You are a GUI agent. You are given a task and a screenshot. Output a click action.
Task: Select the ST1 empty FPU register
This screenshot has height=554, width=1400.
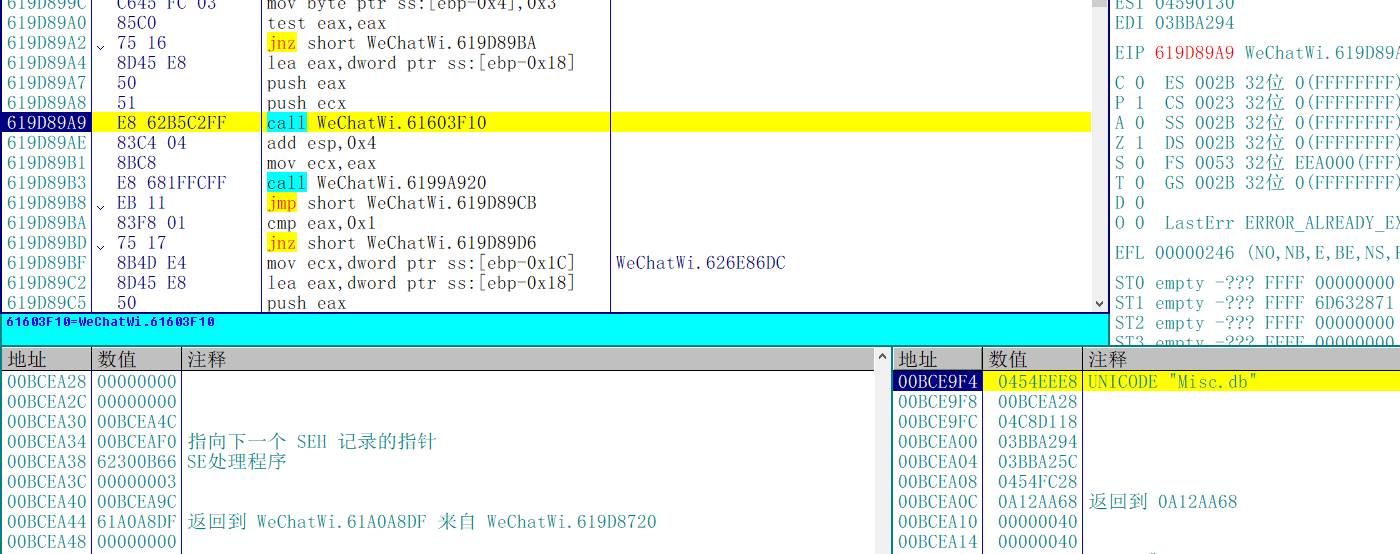coord(1257,303)
